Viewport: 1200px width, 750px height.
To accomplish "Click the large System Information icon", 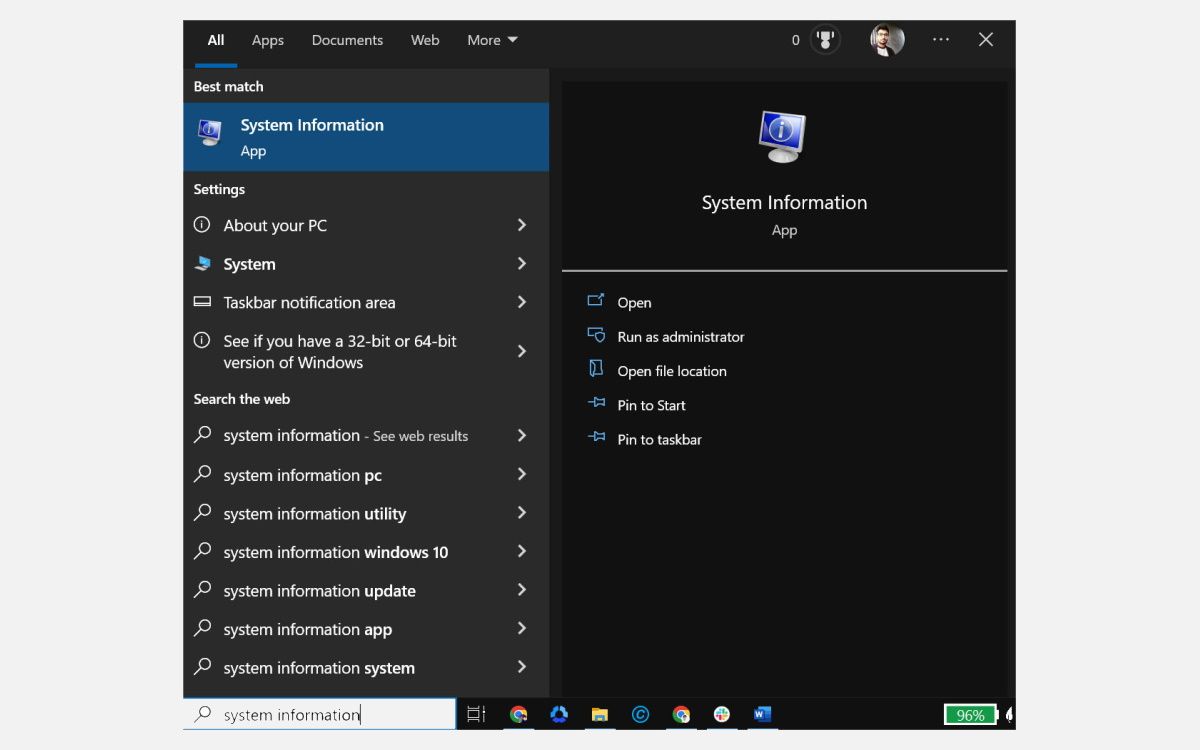I will point(783,136).
